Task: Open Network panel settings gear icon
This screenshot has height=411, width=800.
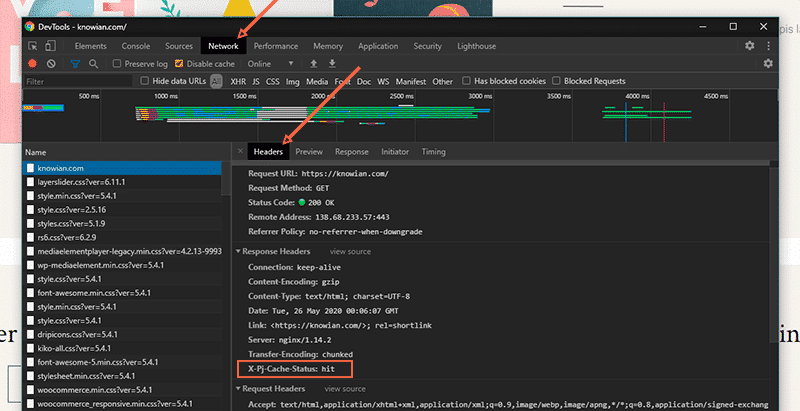Action: tap(768, 63)
